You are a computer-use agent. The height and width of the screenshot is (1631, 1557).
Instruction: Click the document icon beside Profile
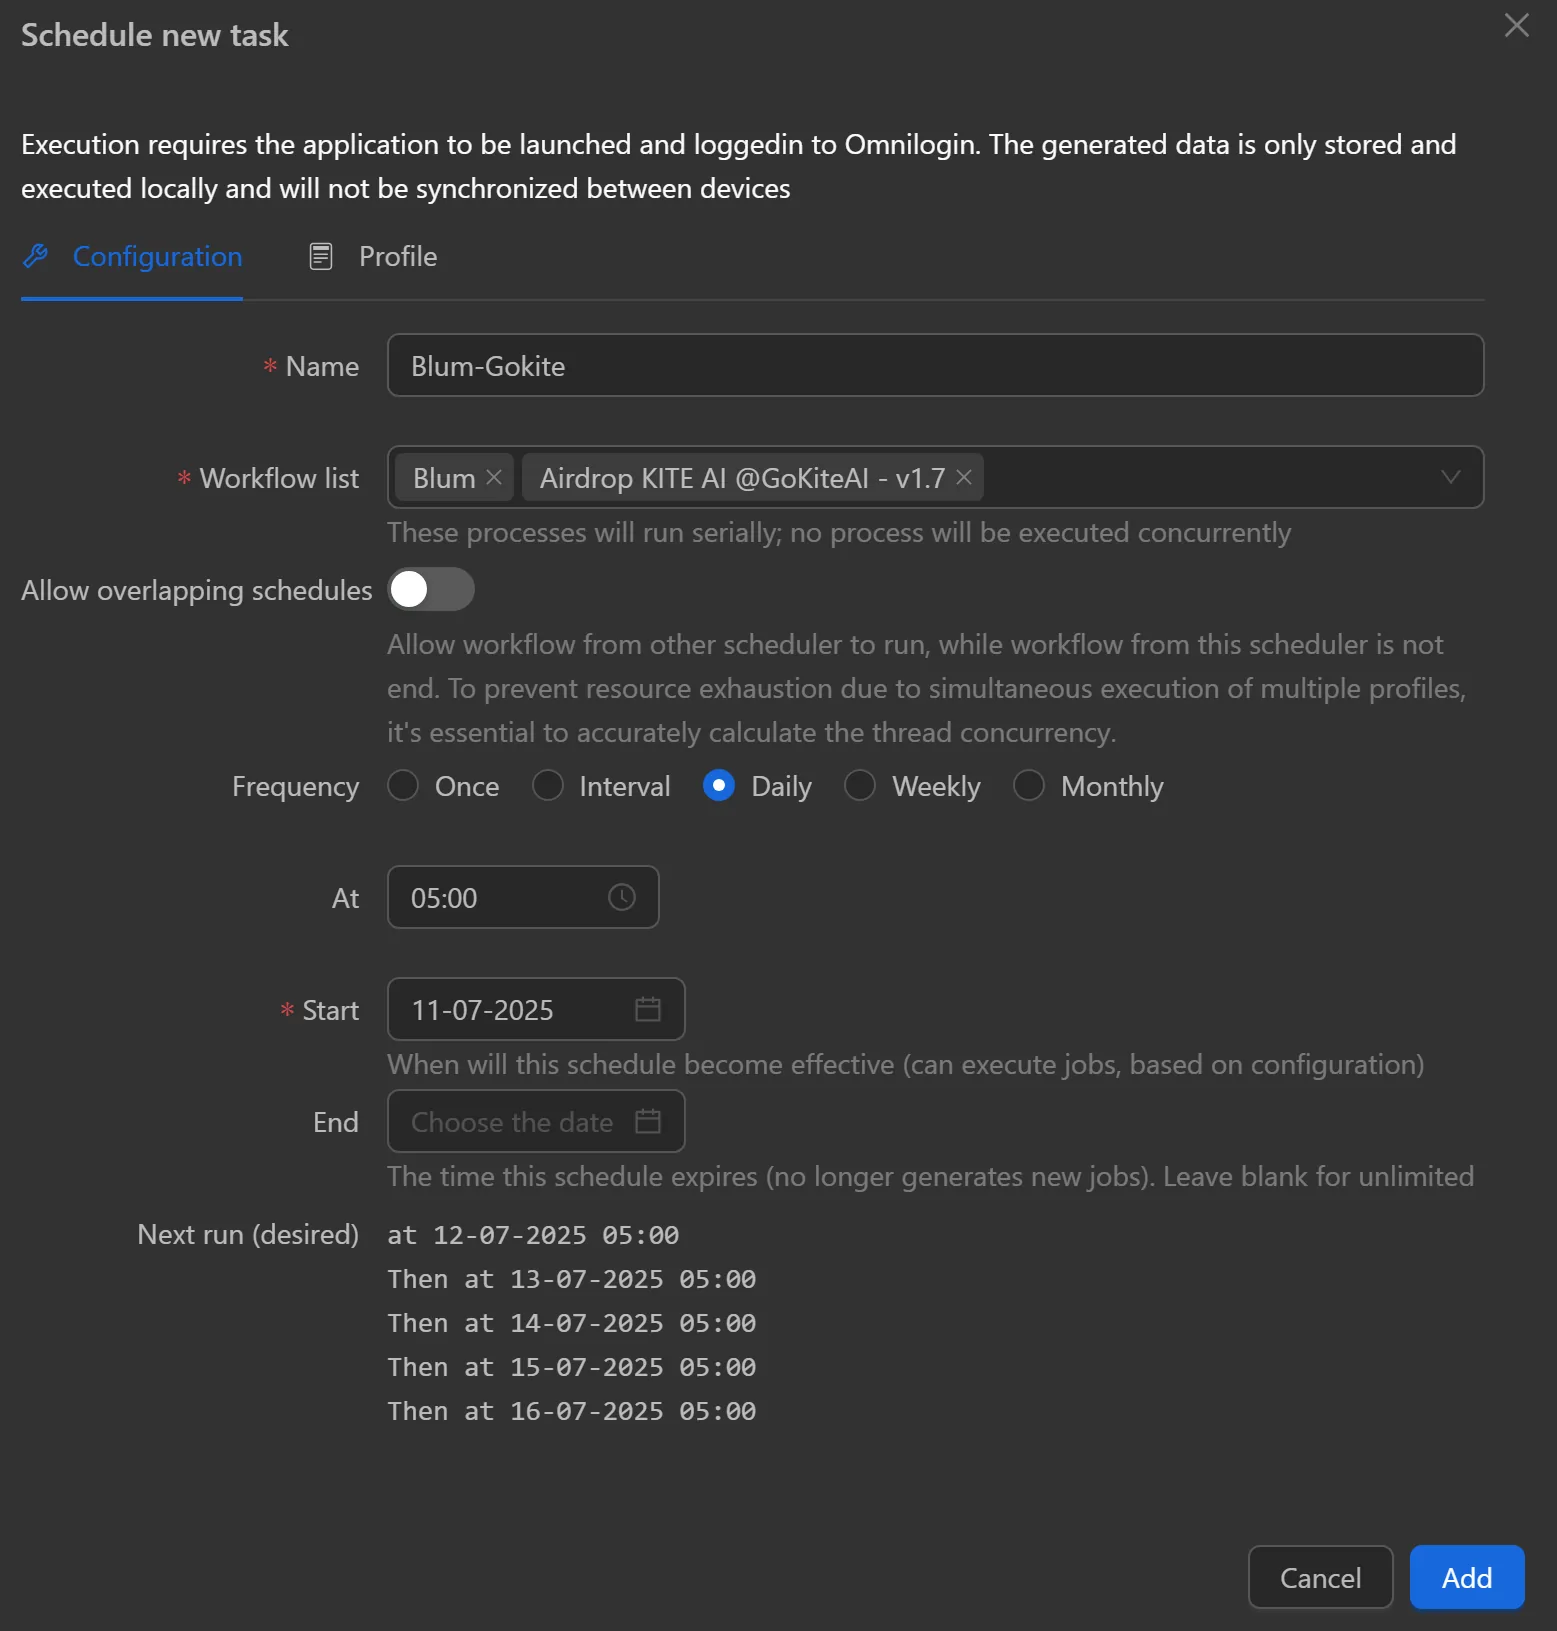[x=321, y=256]
